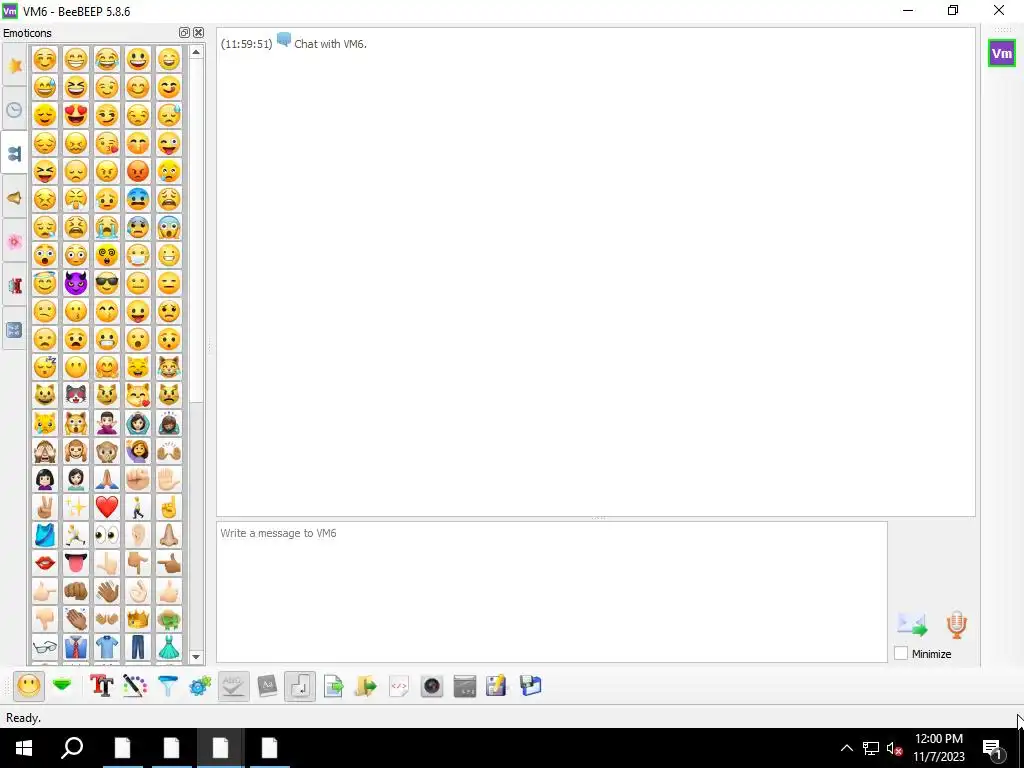This screenshot has height=768, width=1024.
Task: Insert the sparkles emoji
Action: tap(76, 507)
